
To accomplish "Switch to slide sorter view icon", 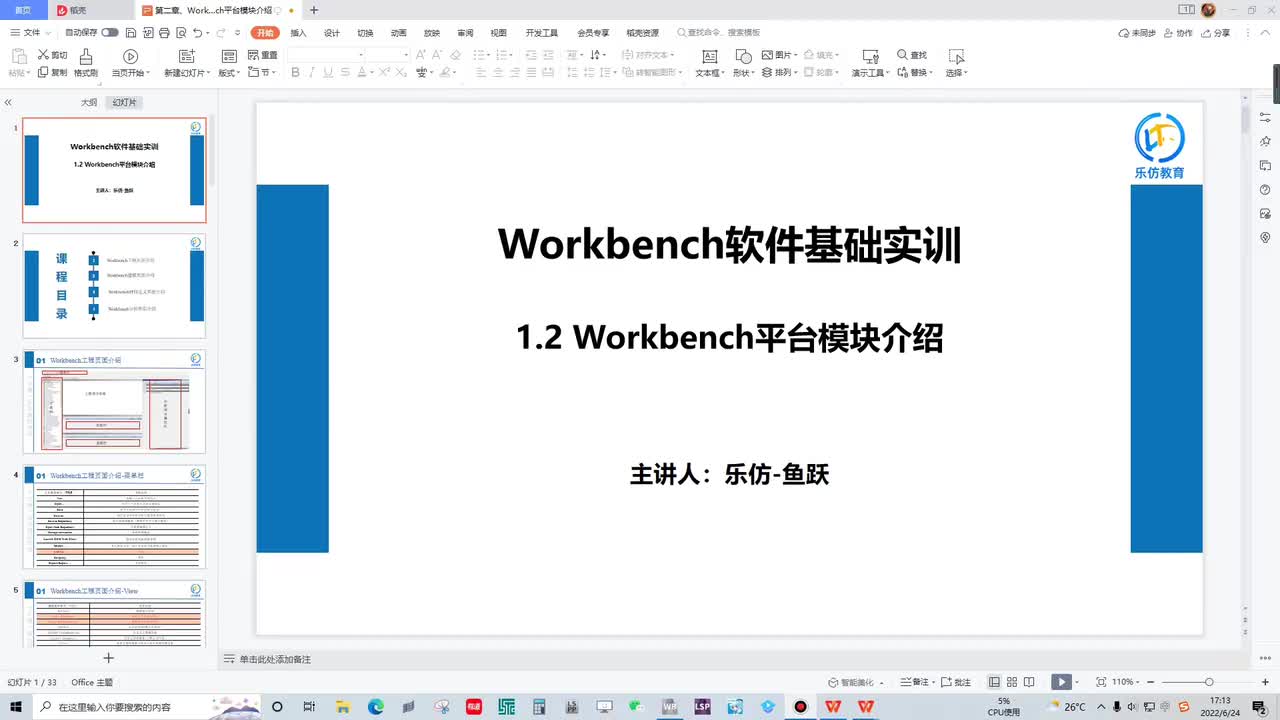I will 1012,682.
